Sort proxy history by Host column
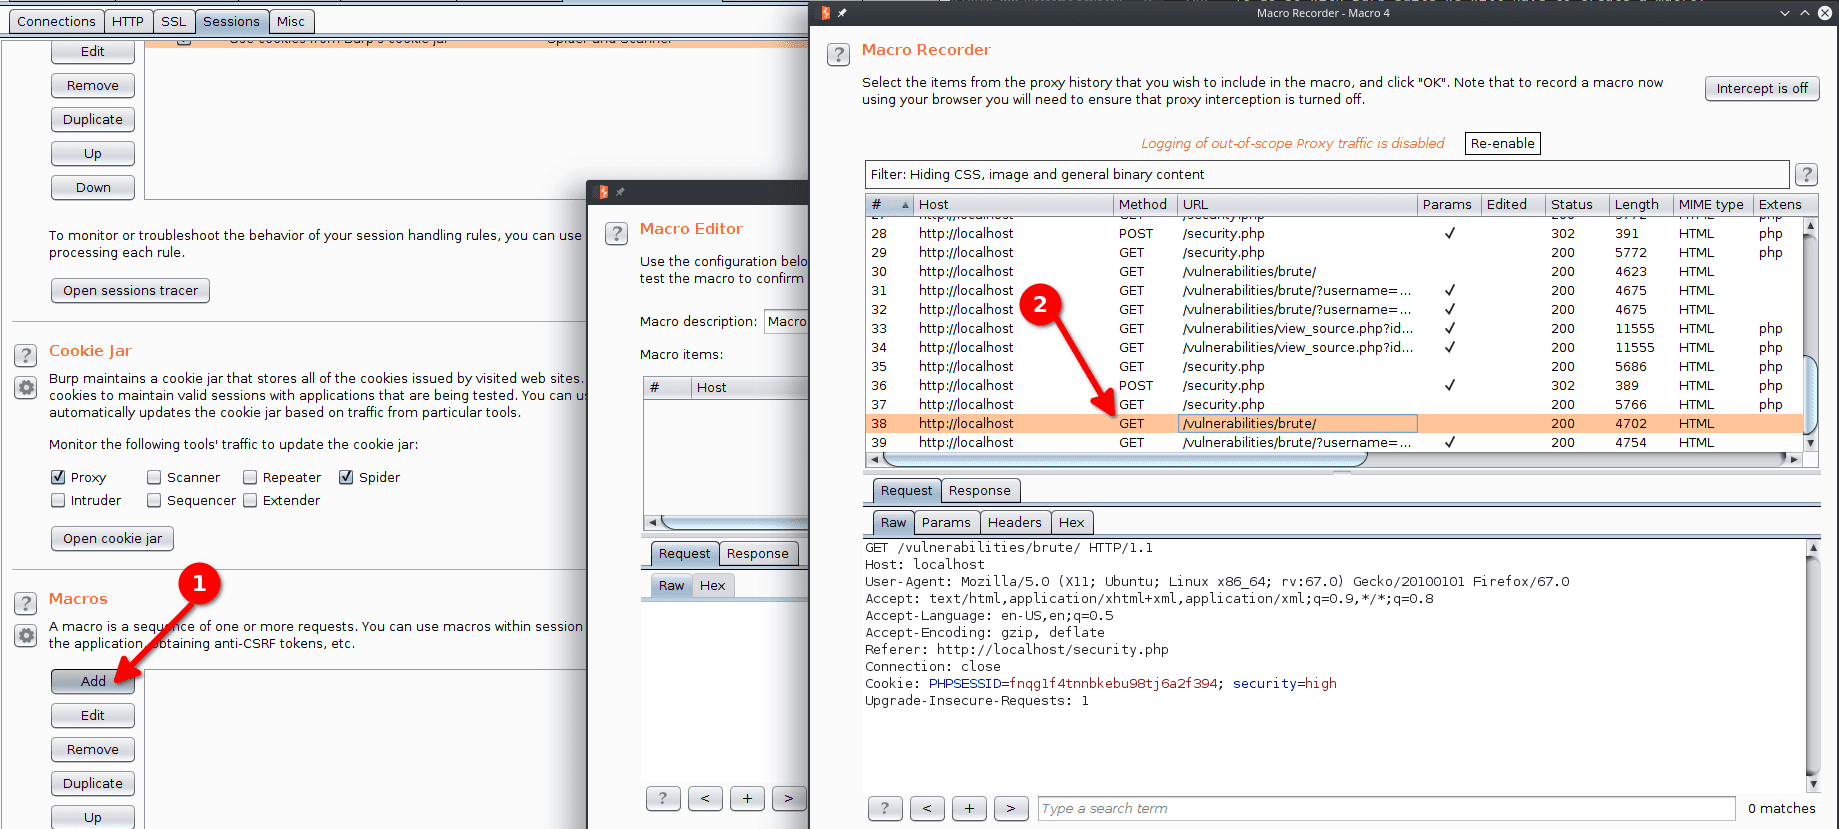Image resolution: width=1839 pixels, height=829 pixels. [x=1014, y=204]
